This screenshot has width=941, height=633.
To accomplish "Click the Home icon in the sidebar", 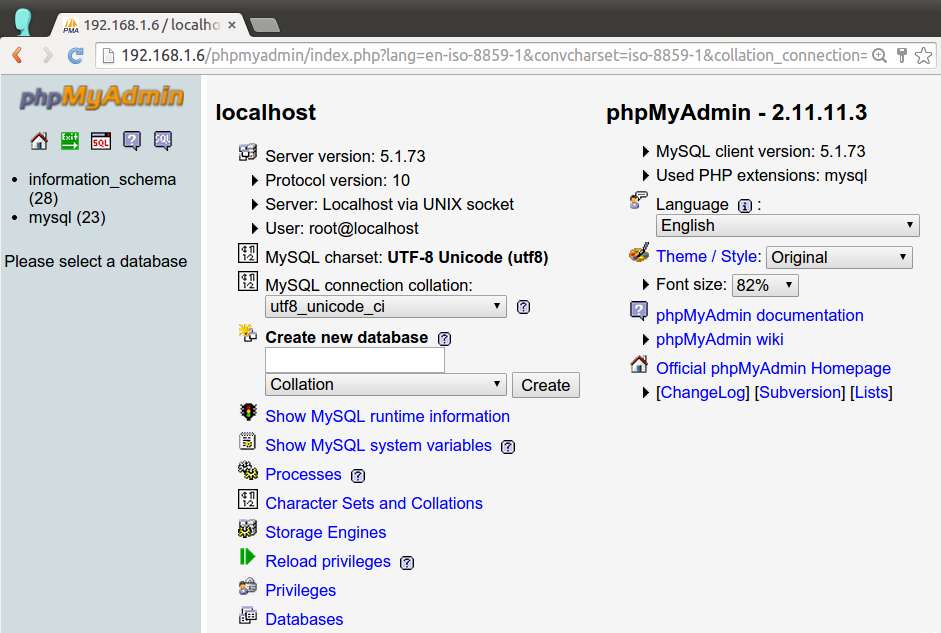I will (x=38, y=141).
